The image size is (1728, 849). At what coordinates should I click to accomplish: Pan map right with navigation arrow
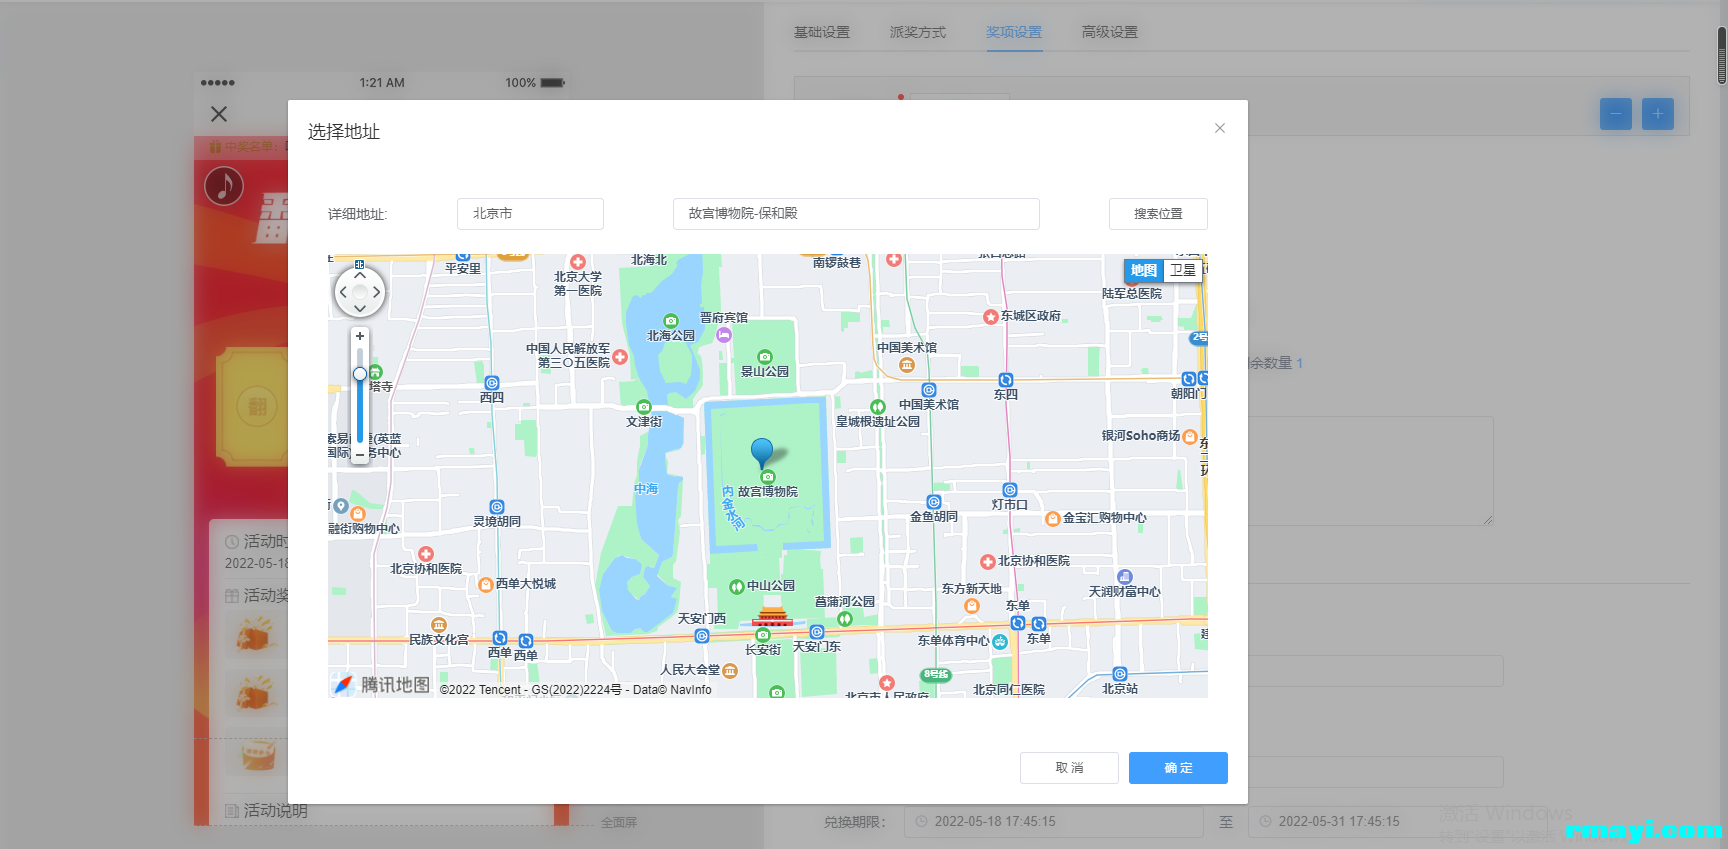(377, 292)
